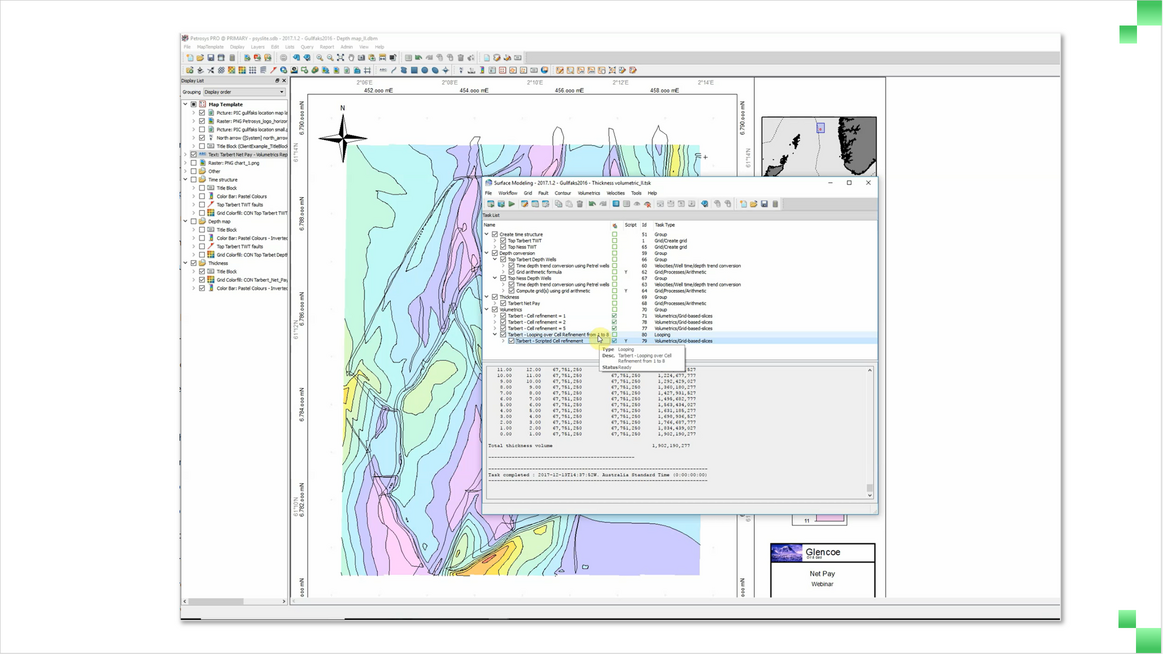1163x654 pixels.
Task: Uncheck the Tarbert - Cell refinement = 1 task
Action: pyautogui.click(x=502, y=316)
